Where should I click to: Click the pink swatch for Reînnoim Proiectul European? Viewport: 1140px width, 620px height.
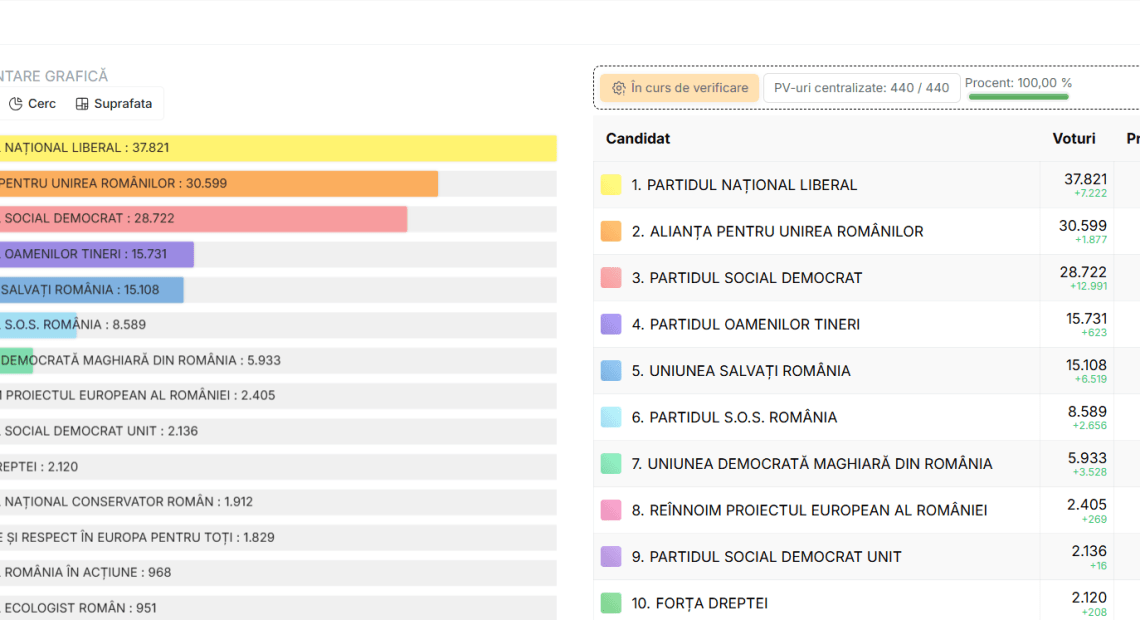pyautogui.click(x=611, y=510)
